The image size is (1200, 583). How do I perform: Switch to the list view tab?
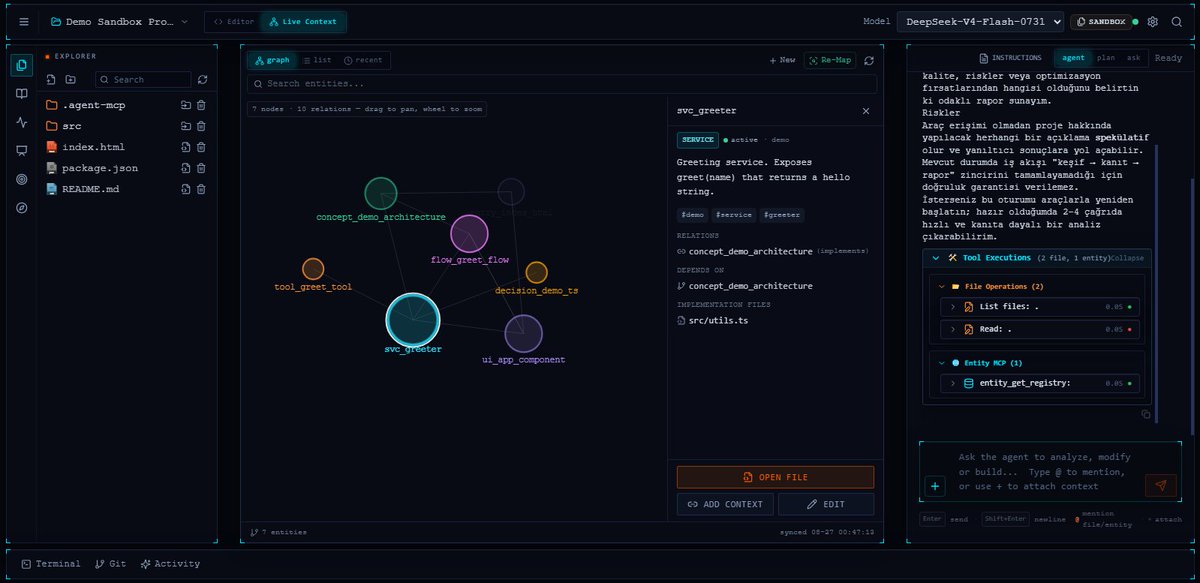coord(316,60)
